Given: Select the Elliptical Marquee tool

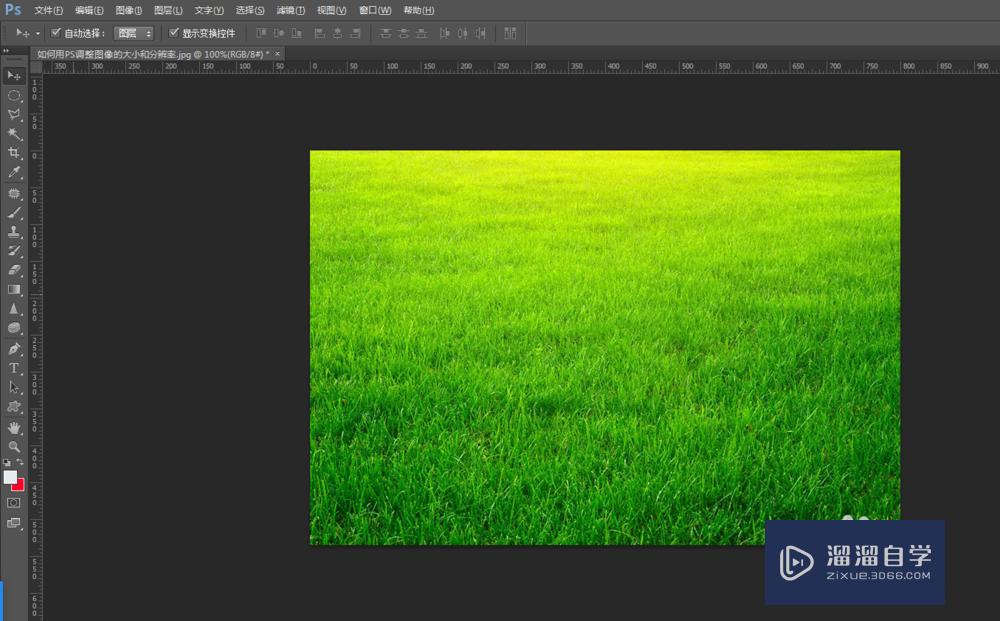Looking at the screenshot, I should point(14,95).
